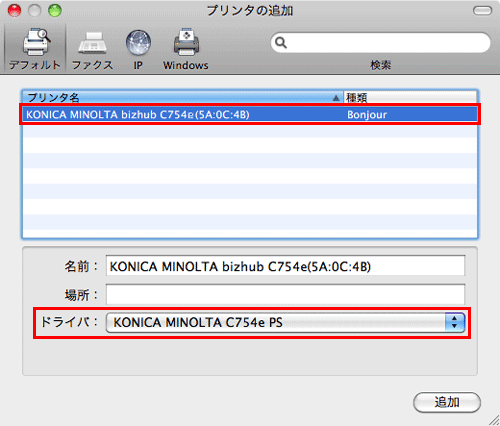Open the ファクス fax icon
This screenshot has height=426, width=500.
92,43
